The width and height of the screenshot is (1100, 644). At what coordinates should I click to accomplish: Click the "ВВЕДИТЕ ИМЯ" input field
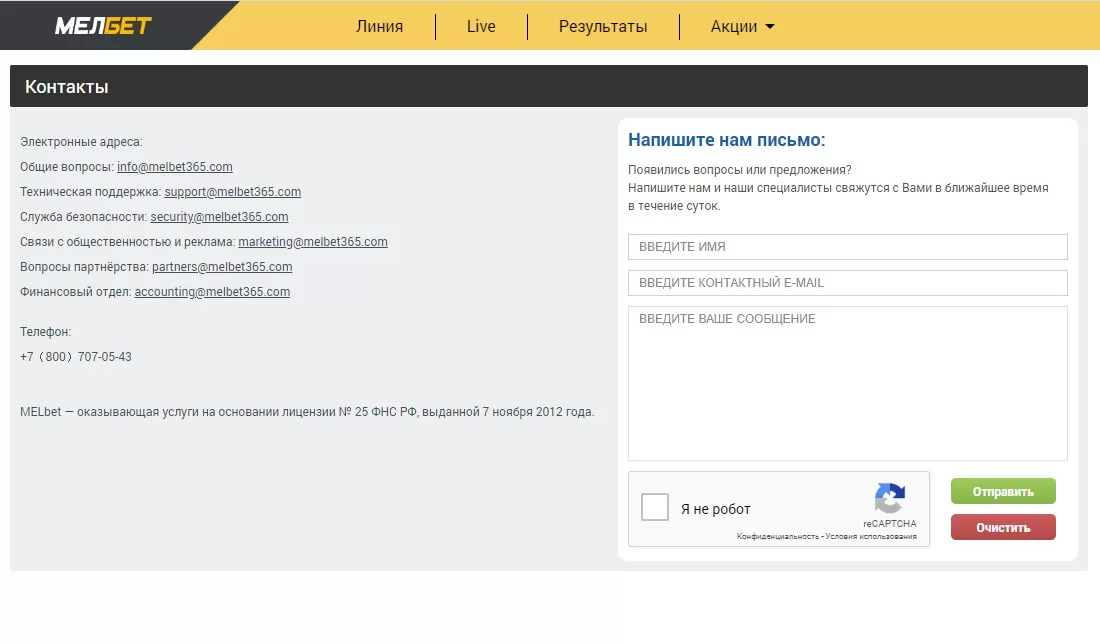847,246
